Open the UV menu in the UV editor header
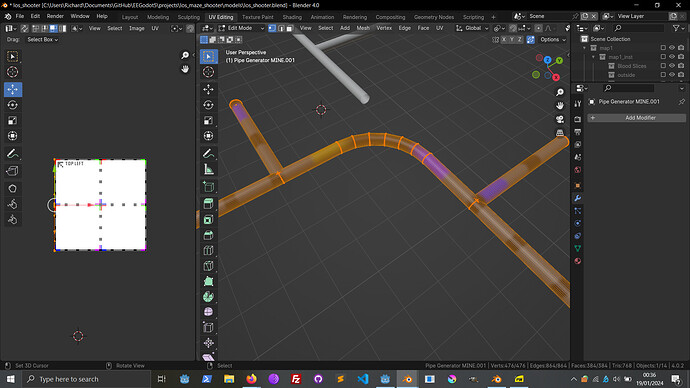The height and width of the screenshot is (388, 690). (155, 28)
